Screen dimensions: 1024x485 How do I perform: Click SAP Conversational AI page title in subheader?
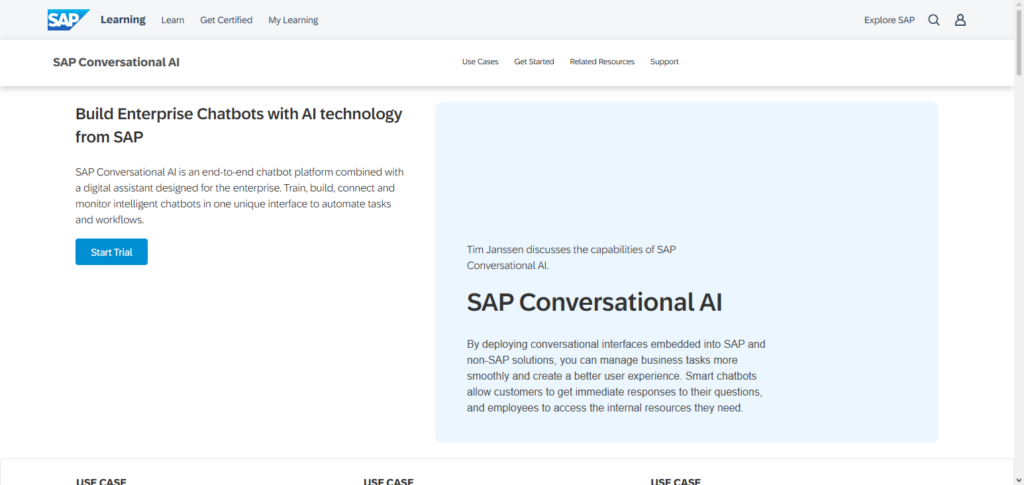(116, 63)
